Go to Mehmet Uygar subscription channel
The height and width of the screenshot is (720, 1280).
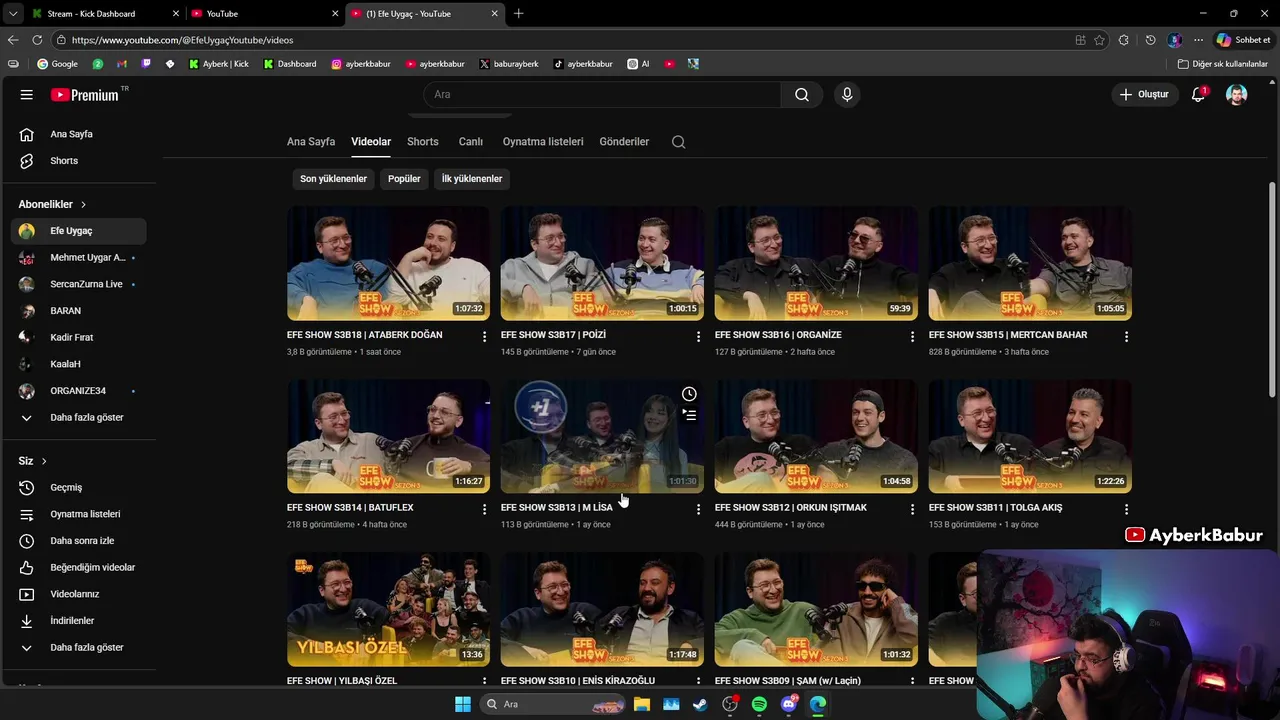pos(78,258)
